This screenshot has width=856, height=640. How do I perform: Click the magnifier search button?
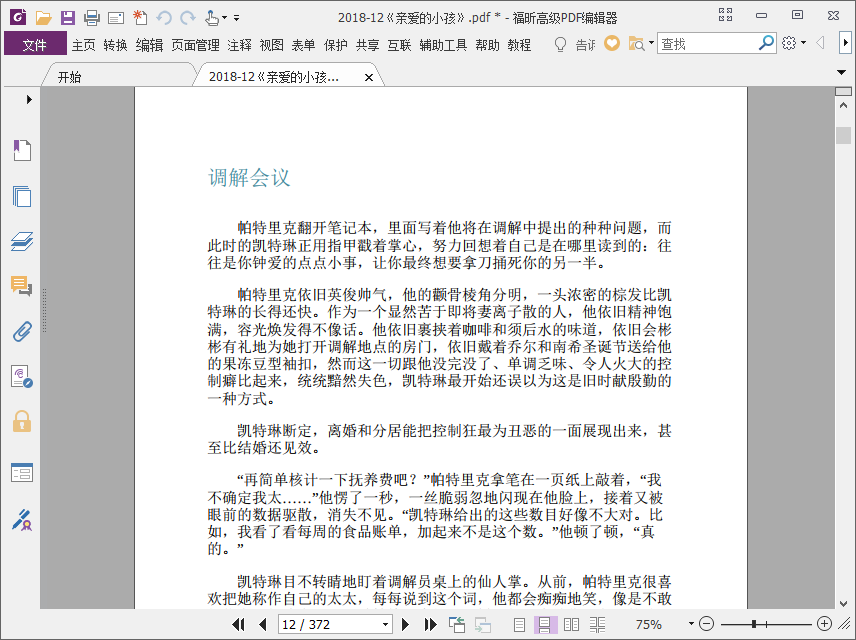pos(766,43)
